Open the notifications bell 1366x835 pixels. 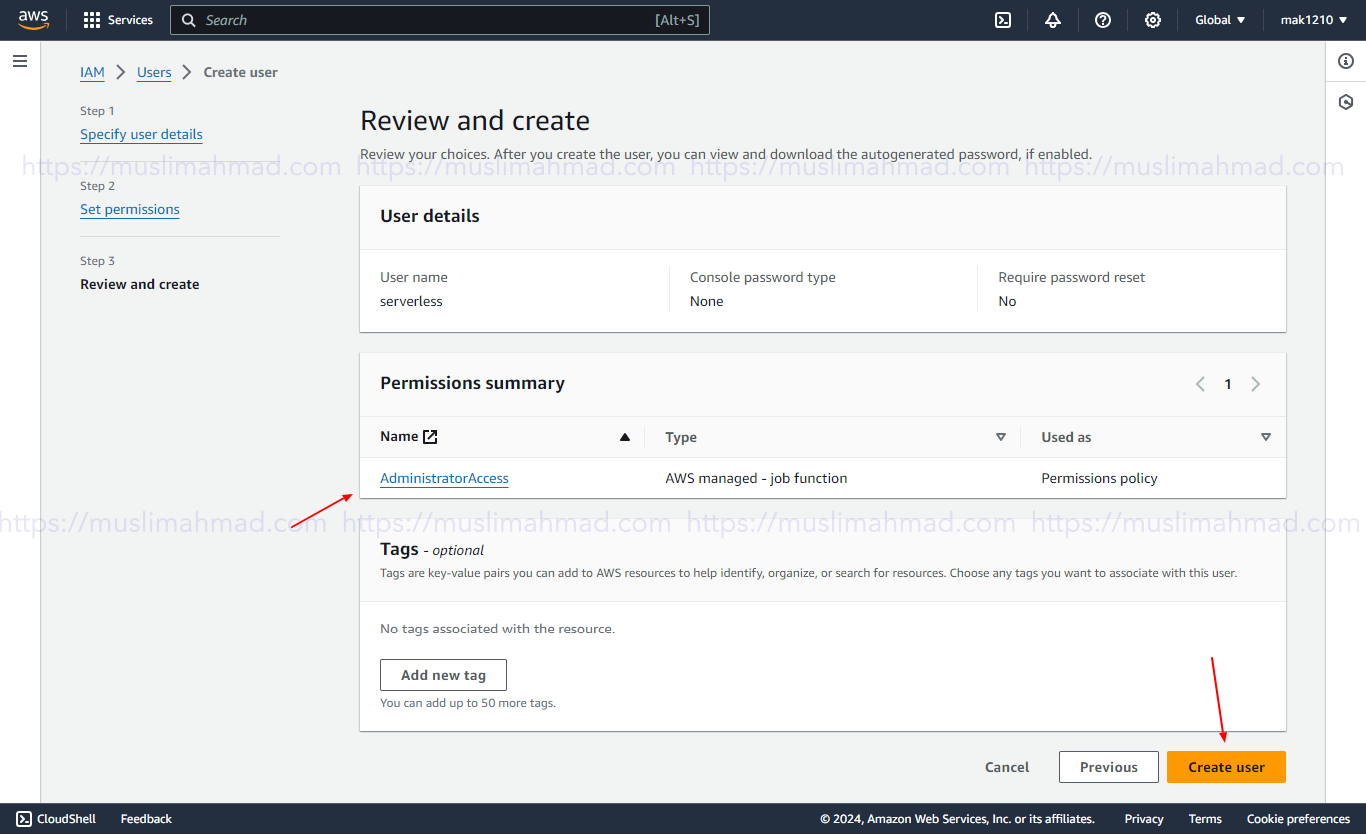[x=1053, y=20]
